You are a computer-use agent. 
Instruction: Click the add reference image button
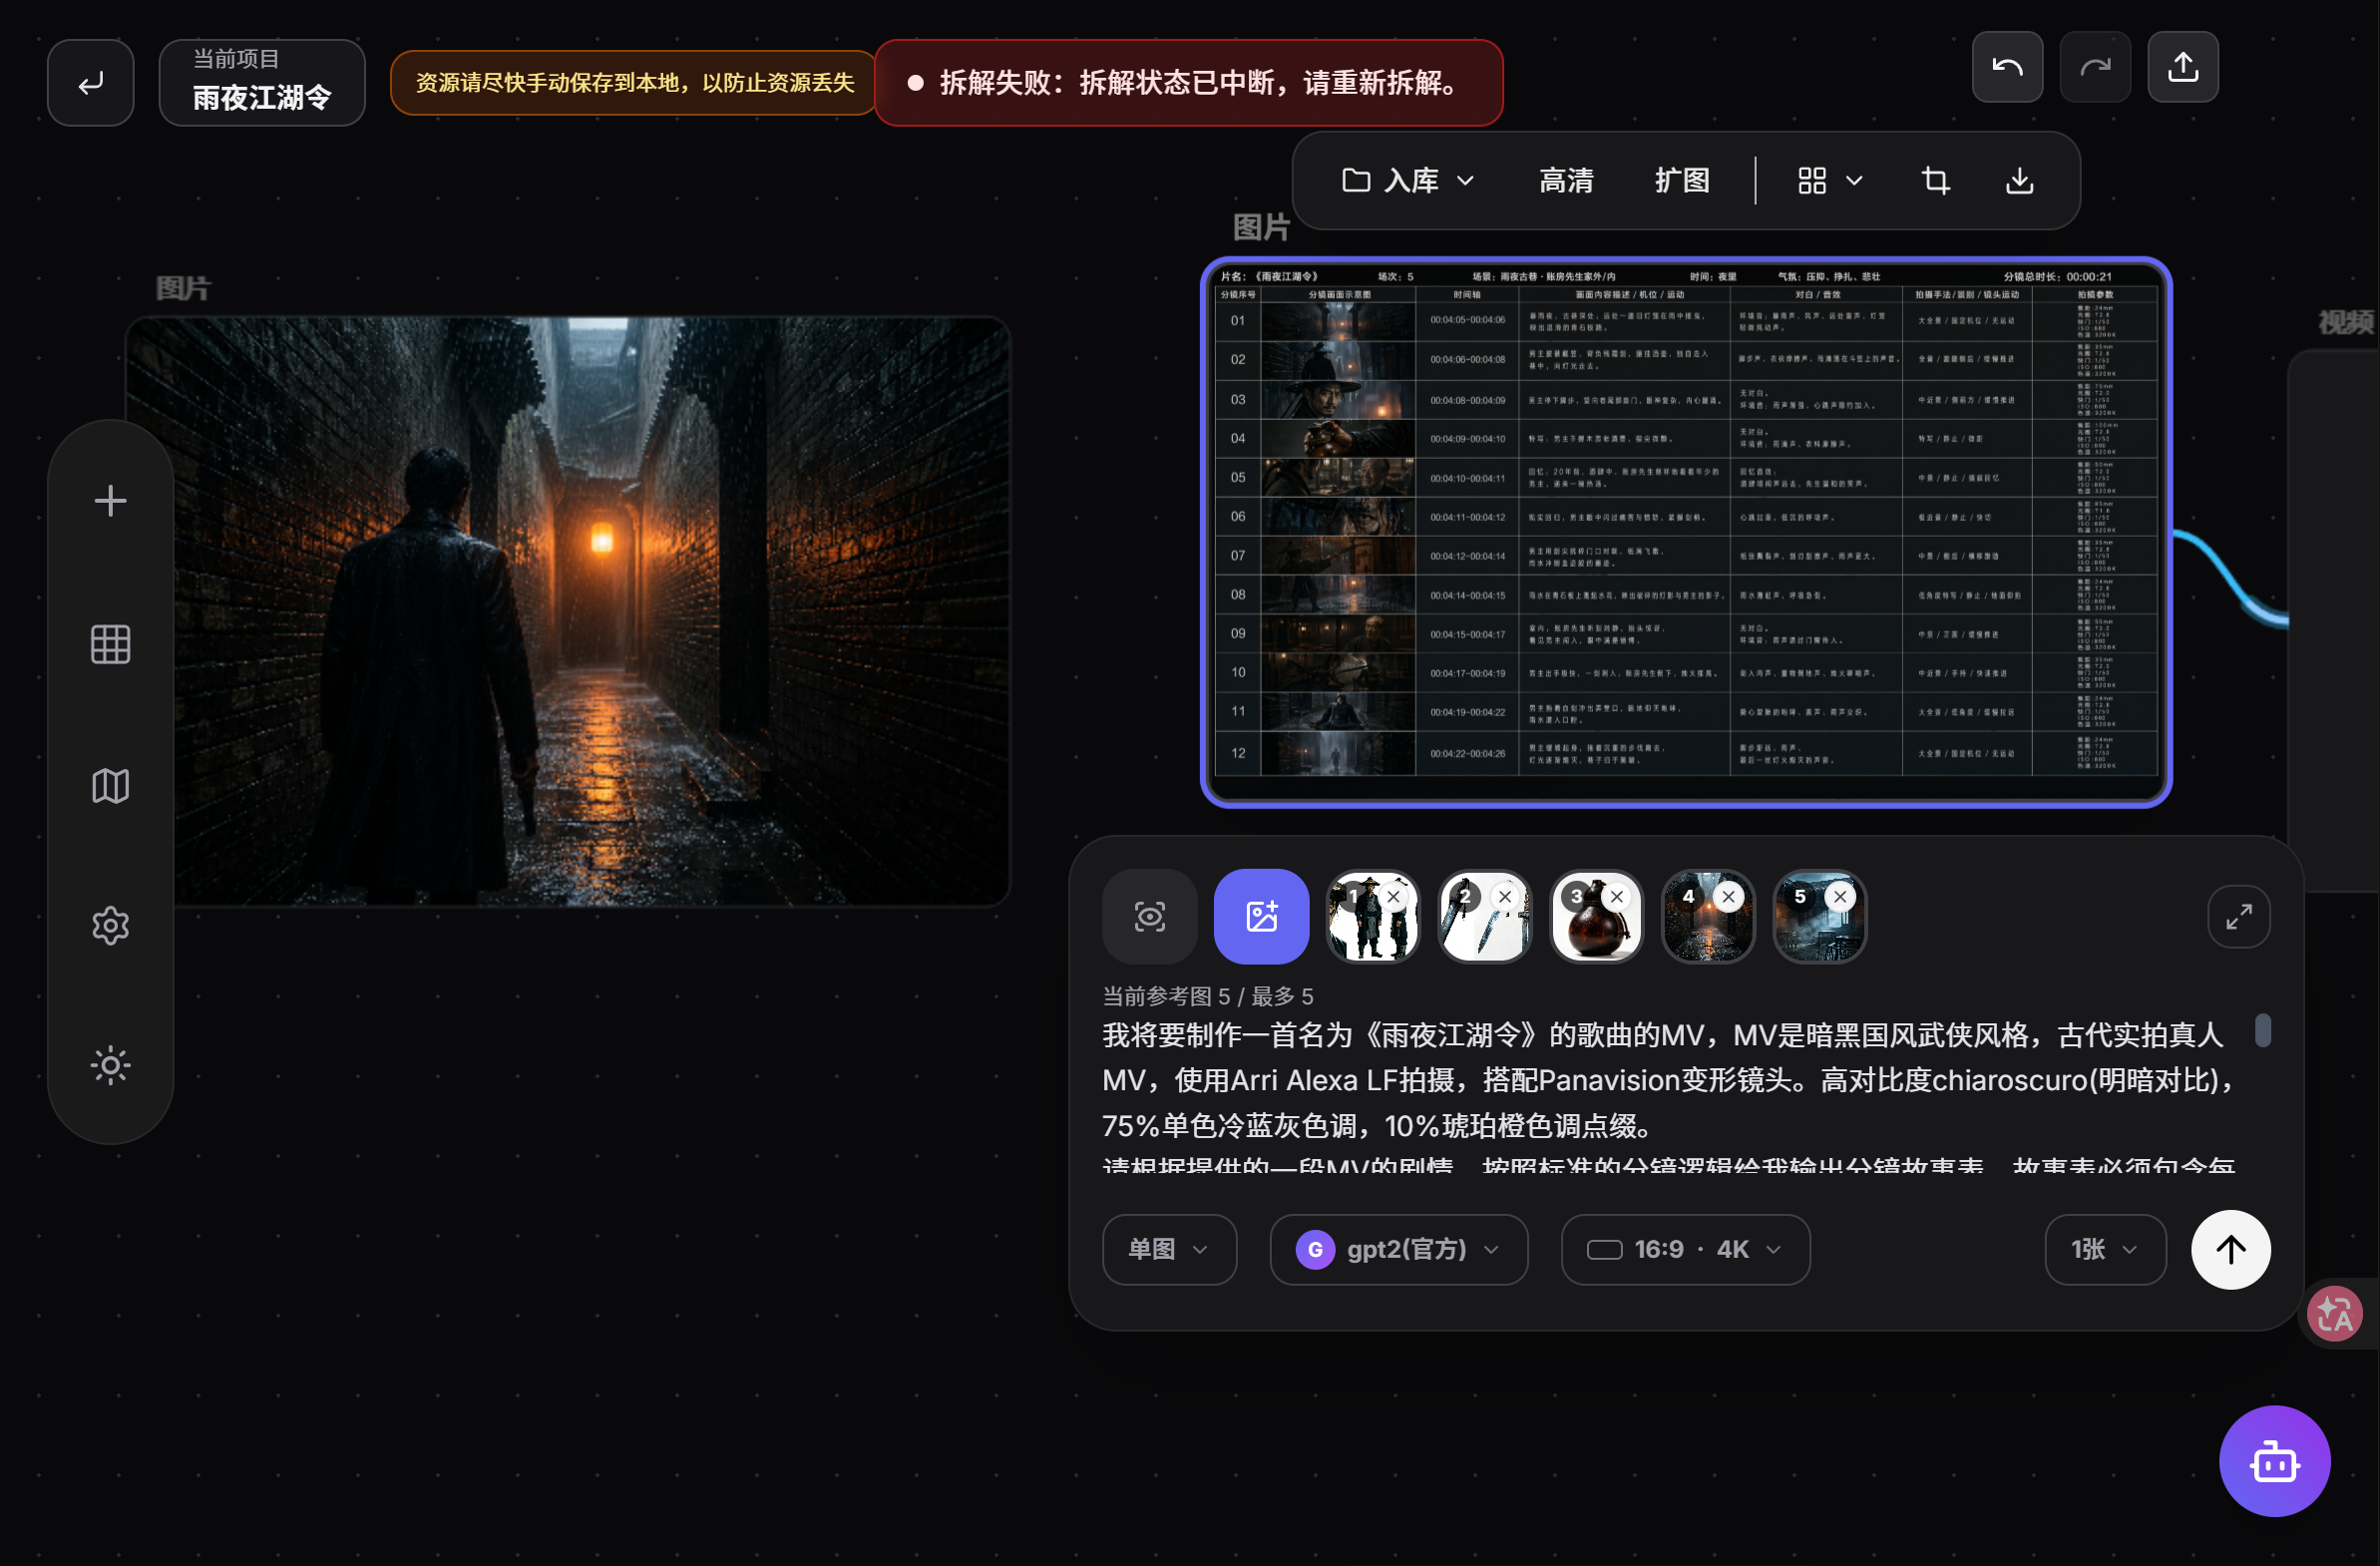click(1261, 917)
